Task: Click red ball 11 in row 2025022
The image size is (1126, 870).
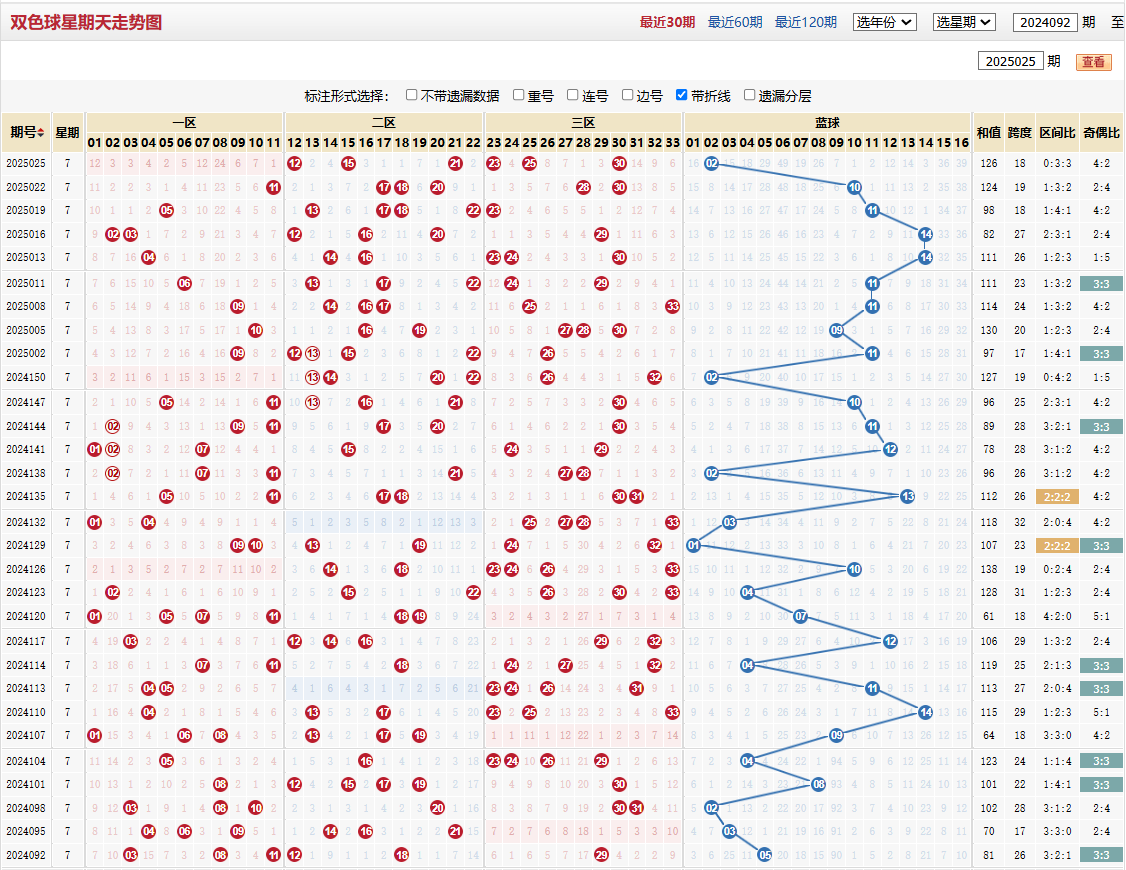Action: [273, 187]
